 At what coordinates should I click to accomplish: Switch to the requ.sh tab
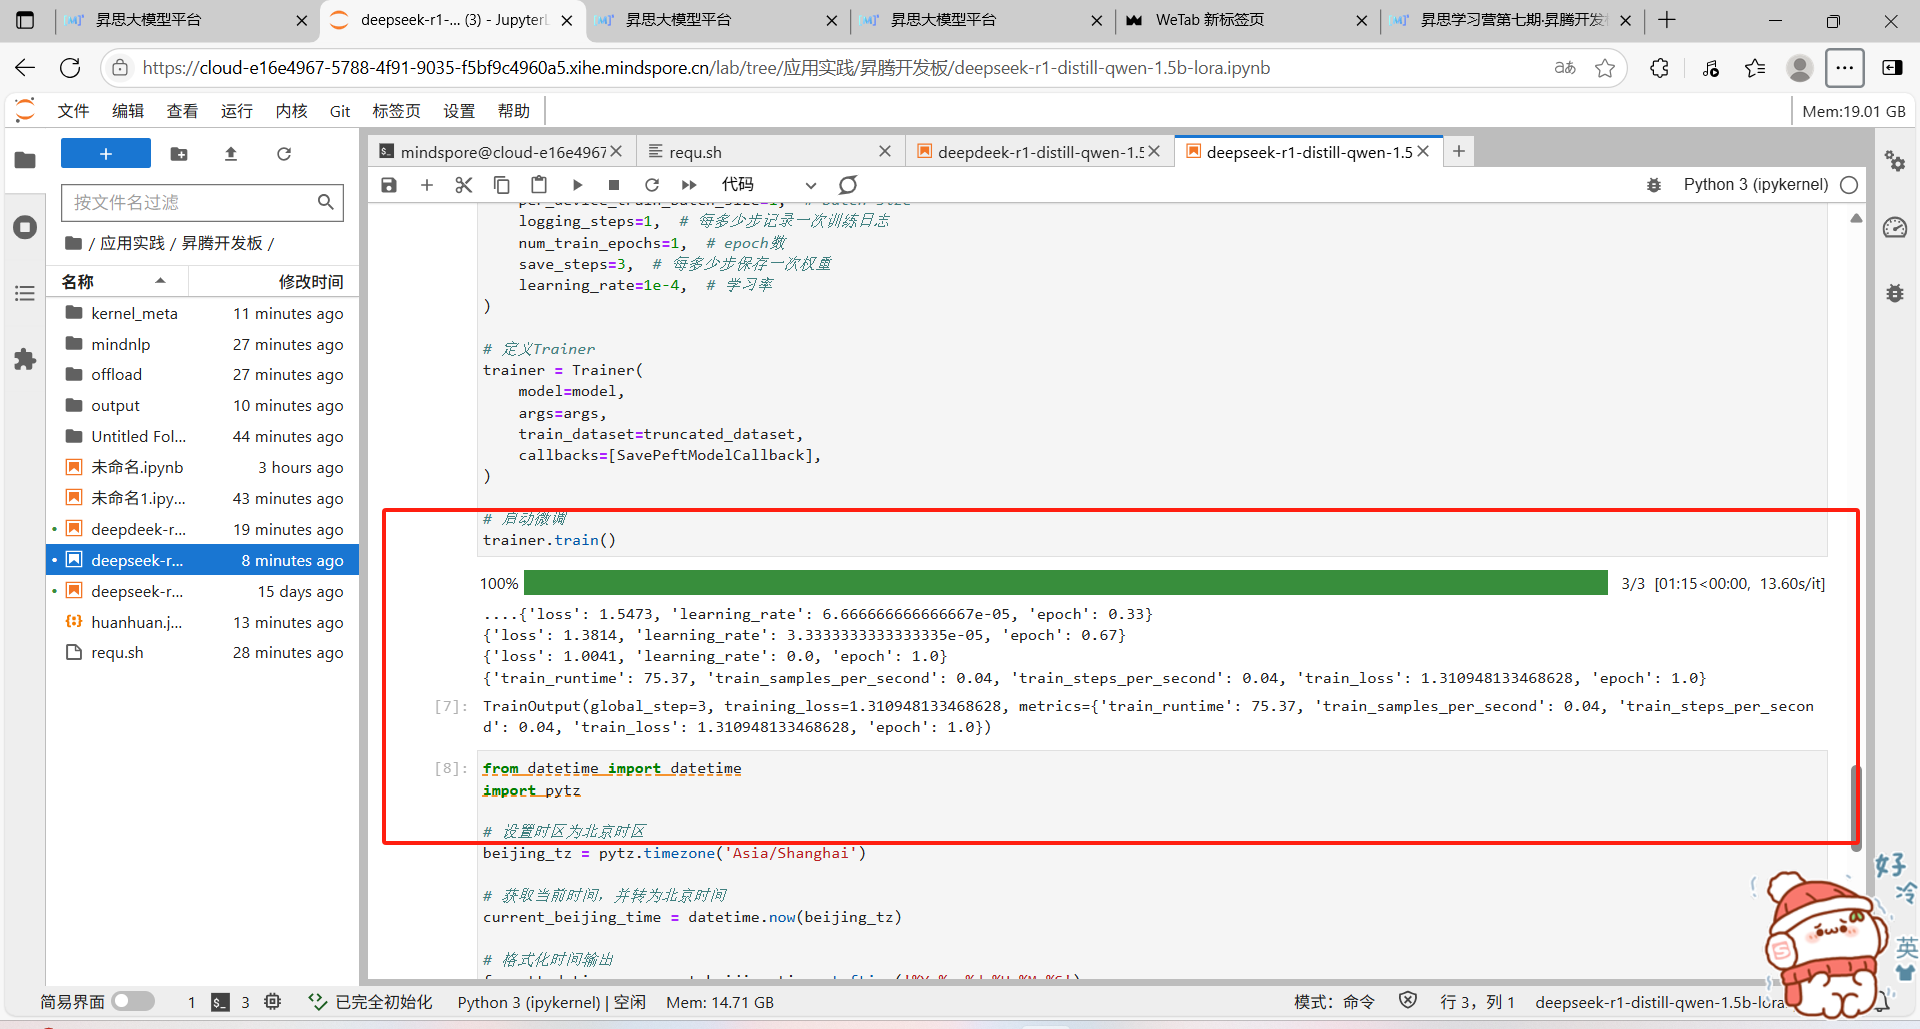[695, 152]
